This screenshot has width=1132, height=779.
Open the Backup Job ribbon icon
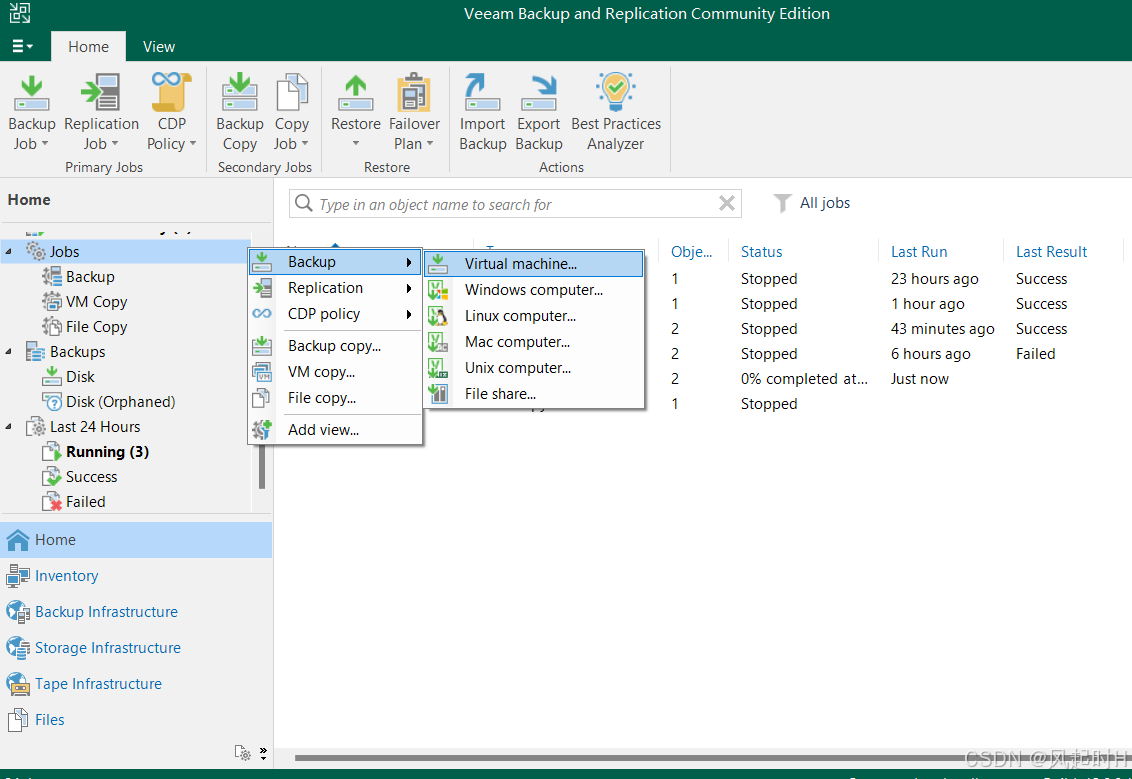pyautogui.click(x=31, y=93)
